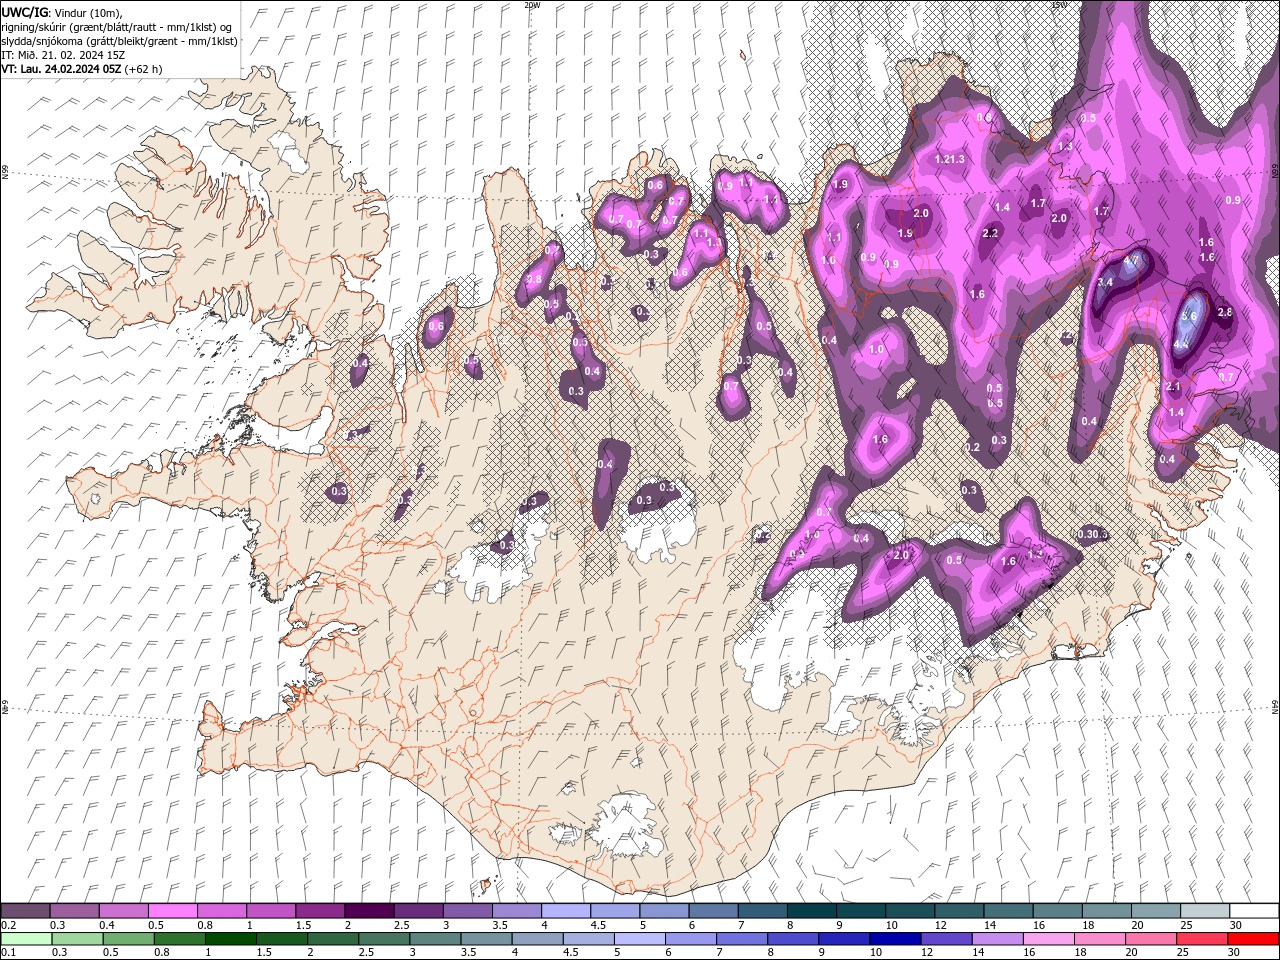Screen dimensions: 1280x960
Task: Select the light blue 5–6 rain swatch
Action: [640, 939]
